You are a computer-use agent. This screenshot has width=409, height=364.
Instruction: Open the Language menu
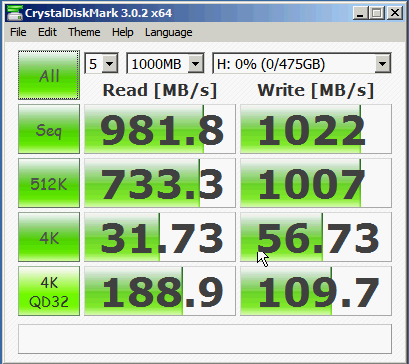168,32
